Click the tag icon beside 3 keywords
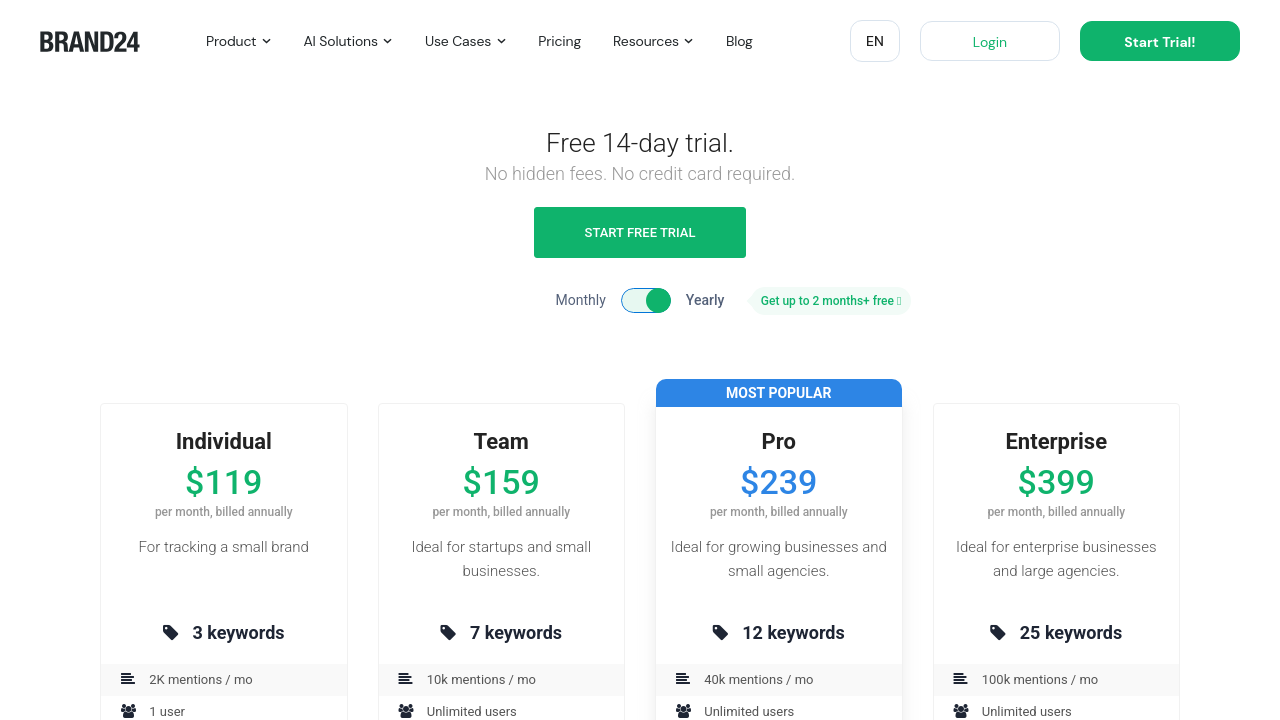1280x720 pixels. pos(171,633)
